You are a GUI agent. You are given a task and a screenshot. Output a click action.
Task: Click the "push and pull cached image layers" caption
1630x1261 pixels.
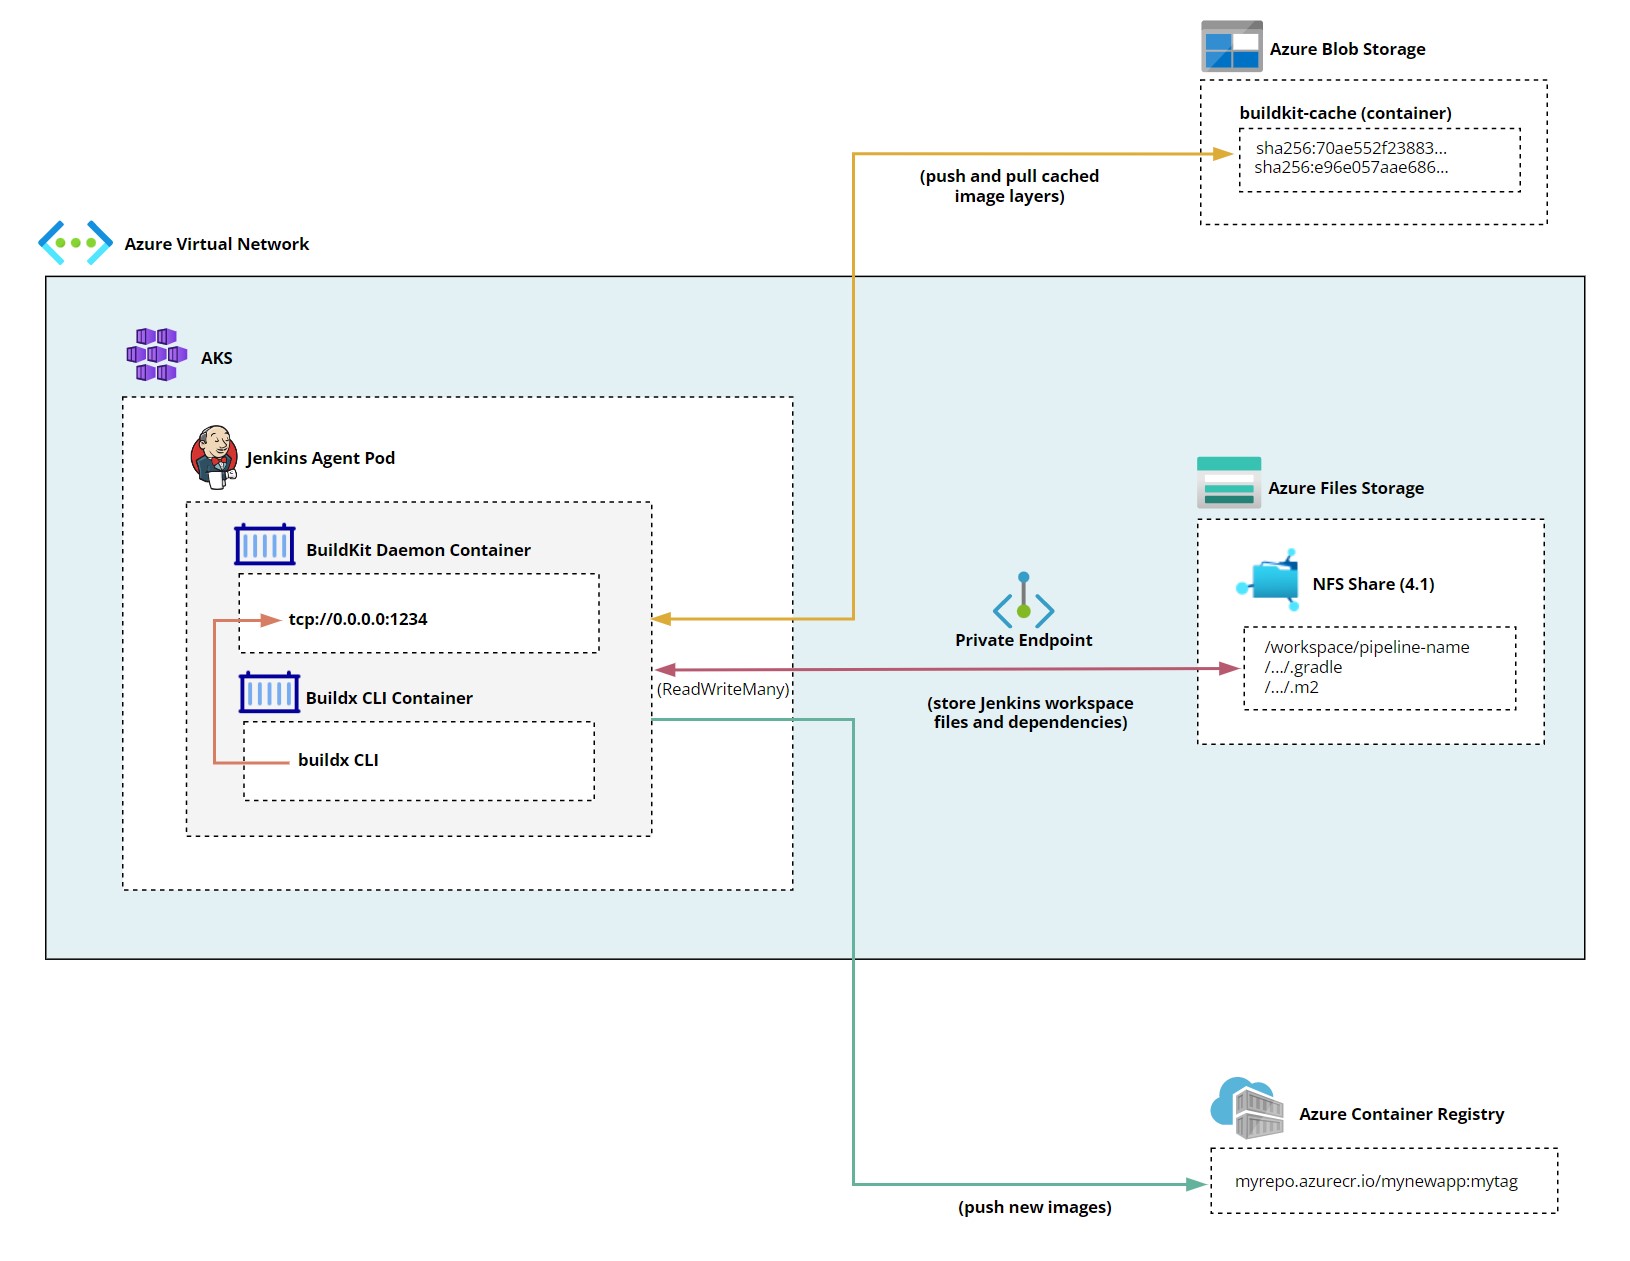pyautogui.click(x=1009, y=186)
